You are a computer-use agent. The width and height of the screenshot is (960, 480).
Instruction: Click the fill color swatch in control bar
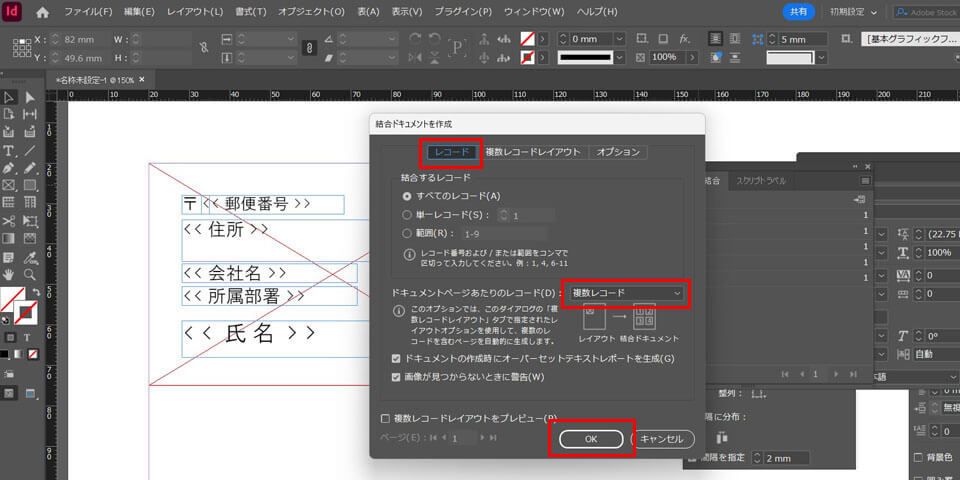527,38
